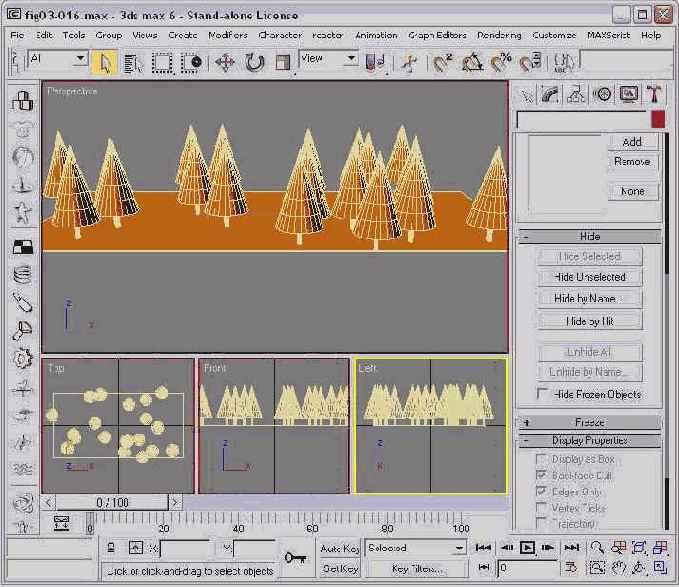Image resolution: width=679 pixels, height=587 pixels.
Task: Expand the Freeze rollout
Action: [589, 423]
